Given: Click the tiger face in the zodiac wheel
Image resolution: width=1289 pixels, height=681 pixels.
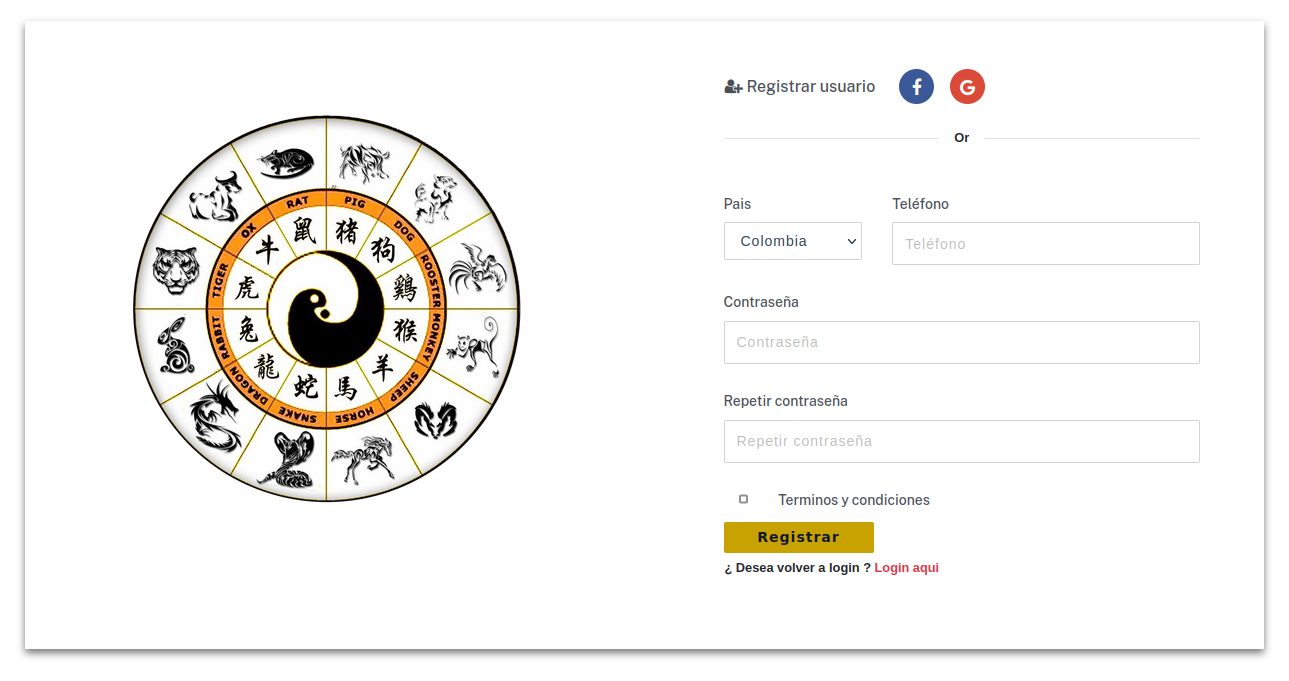Looking at the screenshot, I should [x=176, y=270].
